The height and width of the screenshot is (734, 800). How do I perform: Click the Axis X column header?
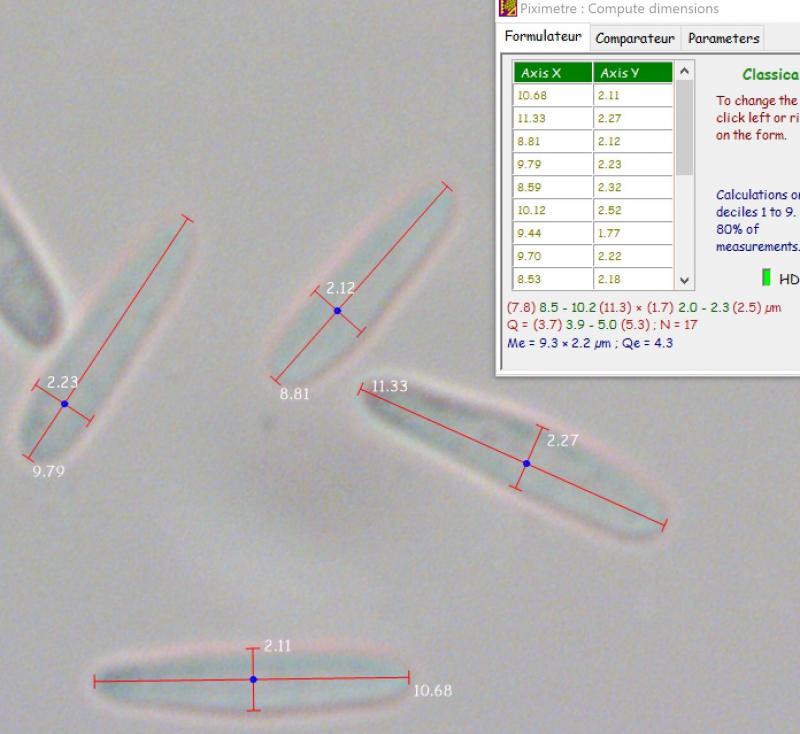(x=553, y=73)
